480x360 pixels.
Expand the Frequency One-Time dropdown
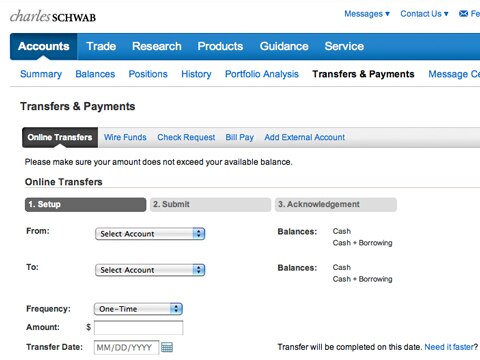(138, 309)
